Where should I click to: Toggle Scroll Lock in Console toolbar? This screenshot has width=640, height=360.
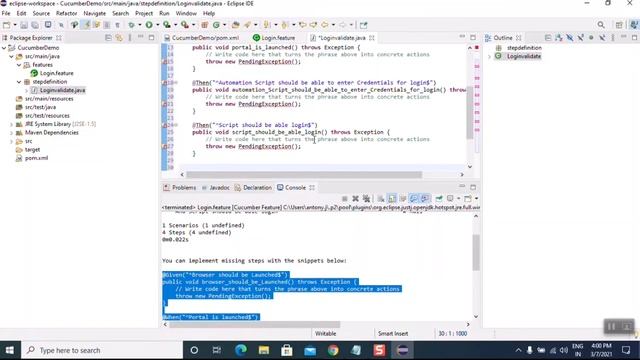[x=392, y=198]
